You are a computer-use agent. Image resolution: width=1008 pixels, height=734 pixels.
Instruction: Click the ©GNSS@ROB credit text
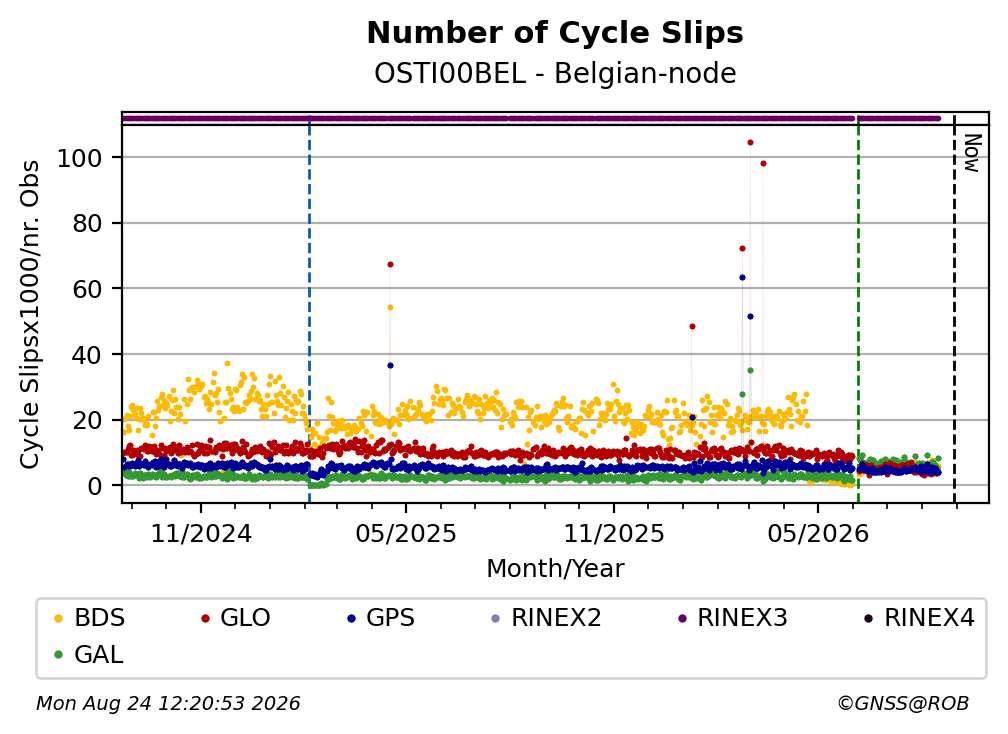point(903,704)
